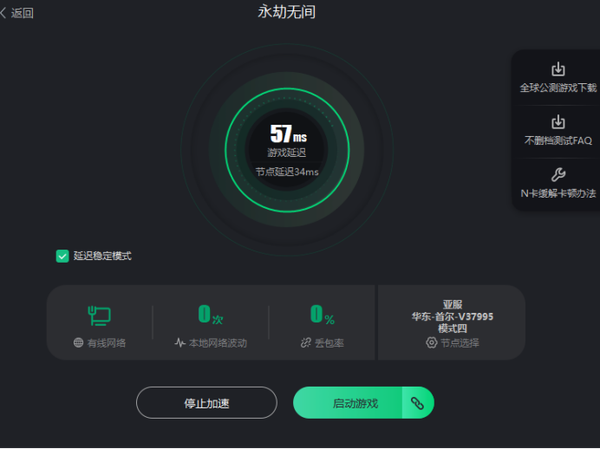This screenshot has width=600, height=449.
Task: Click the wrench icon for N卡缓解卡顿办法
Action: pos(558,175)
